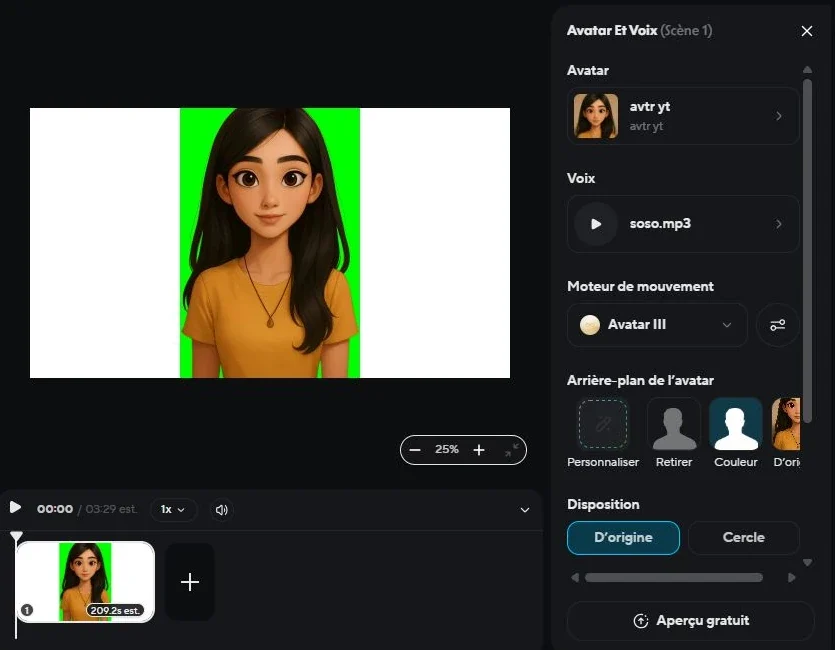Pick the D'origine avatar background thumbnail

786,424
